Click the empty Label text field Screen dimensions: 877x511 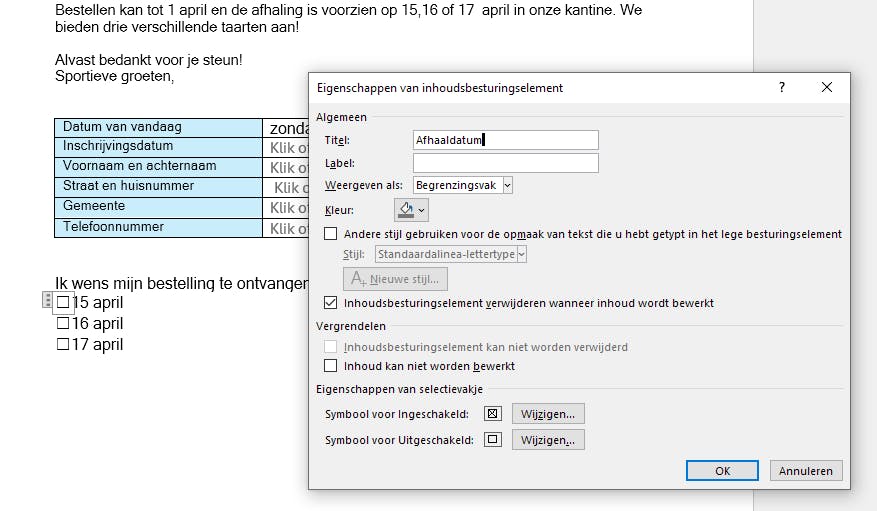tap(505, 163)
